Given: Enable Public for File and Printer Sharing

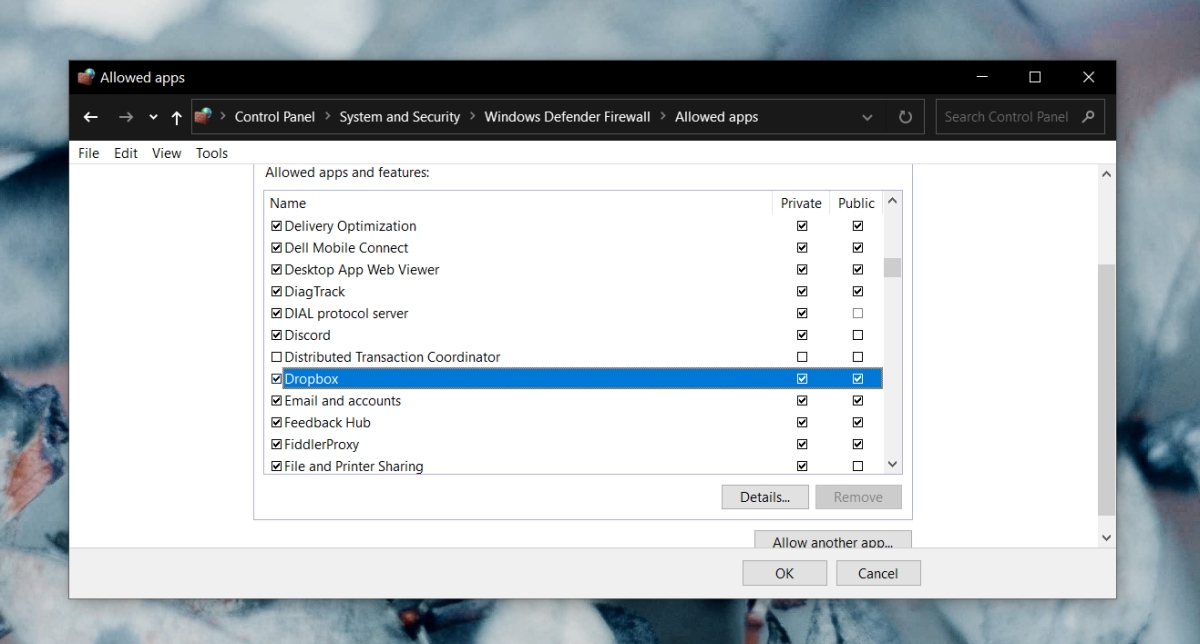Looking at the screenshot, I should coord(857,466).
